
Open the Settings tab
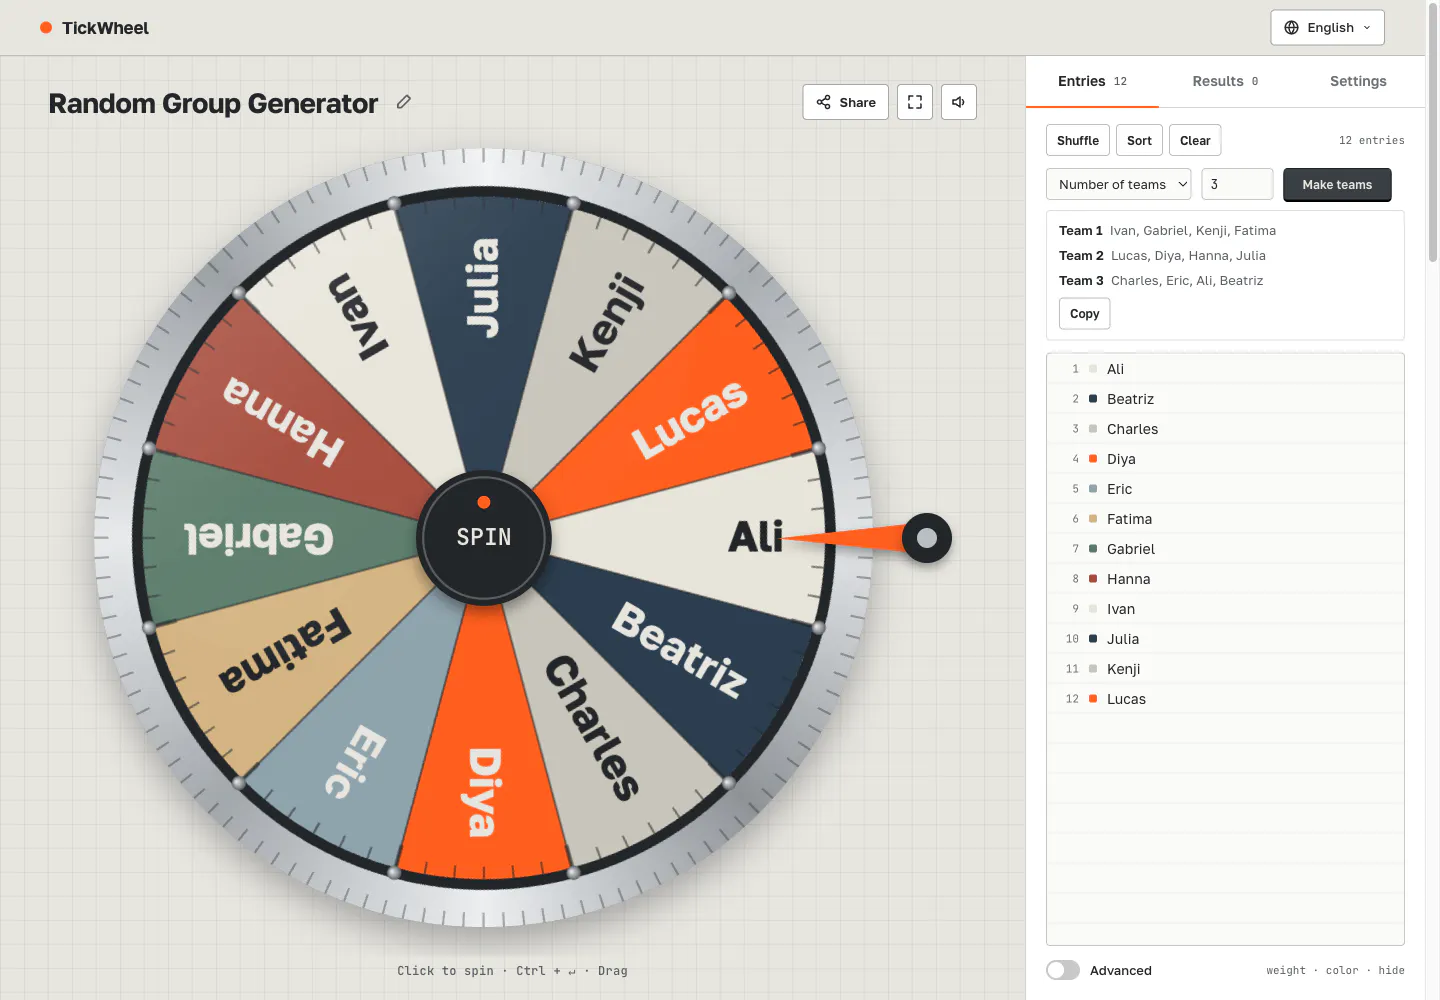pyautogui.click(x=1358, y=81)
